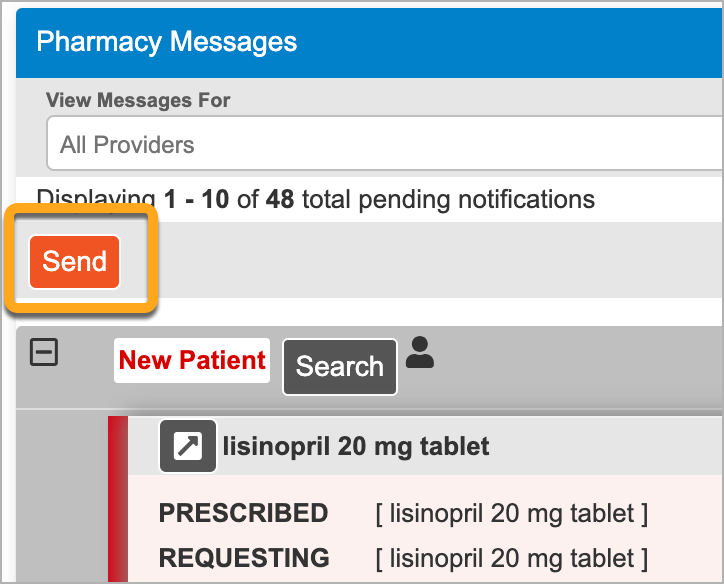724x584 pixels.
Task: Select the prescribed lisinopril 20 mg tablet value
Action: coord(512,513)
